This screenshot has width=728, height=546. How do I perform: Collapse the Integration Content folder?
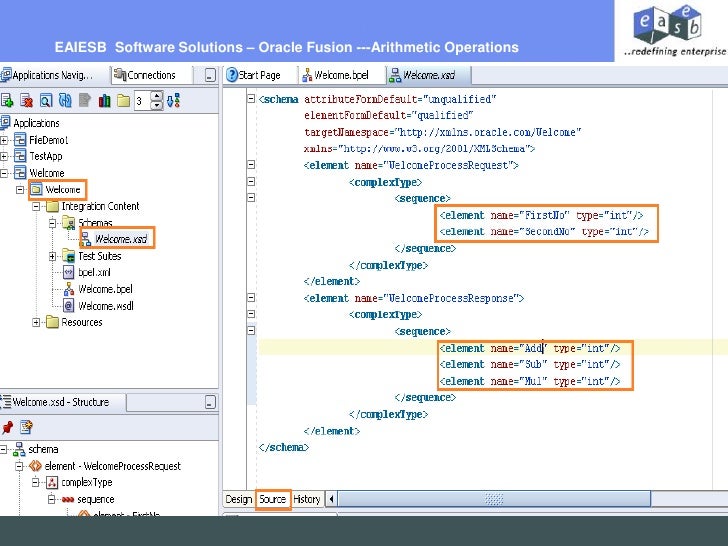coord(36,206)
